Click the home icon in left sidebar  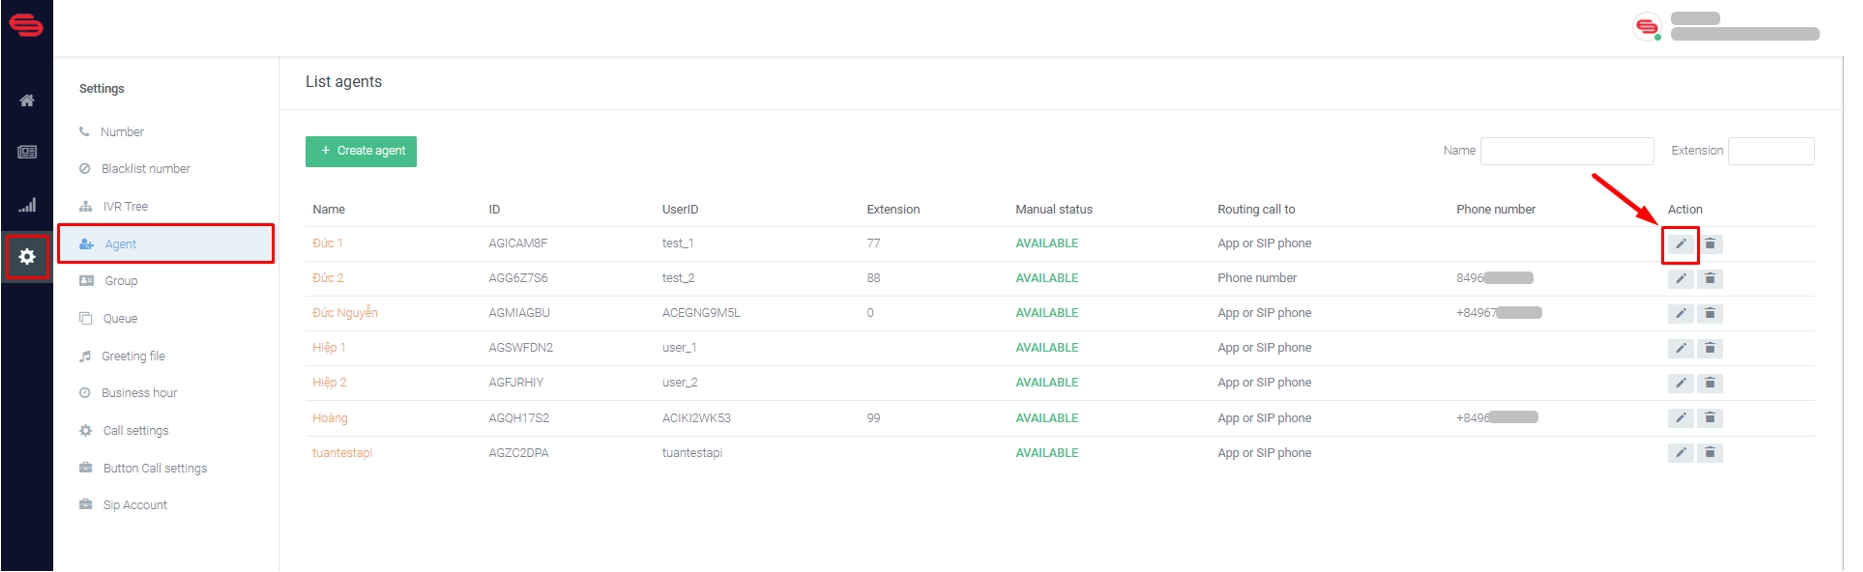click(x=27, y=100)
